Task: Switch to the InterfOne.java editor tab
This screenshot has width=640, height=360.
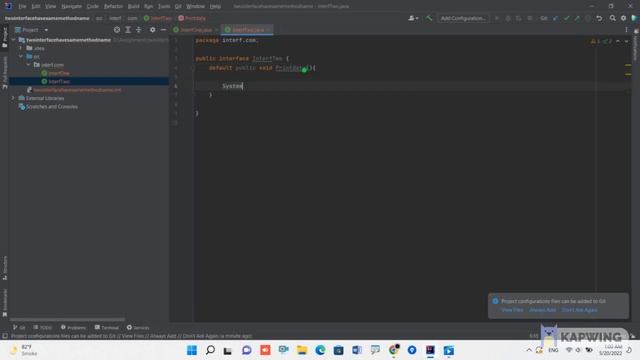Action: coord(196,30)
